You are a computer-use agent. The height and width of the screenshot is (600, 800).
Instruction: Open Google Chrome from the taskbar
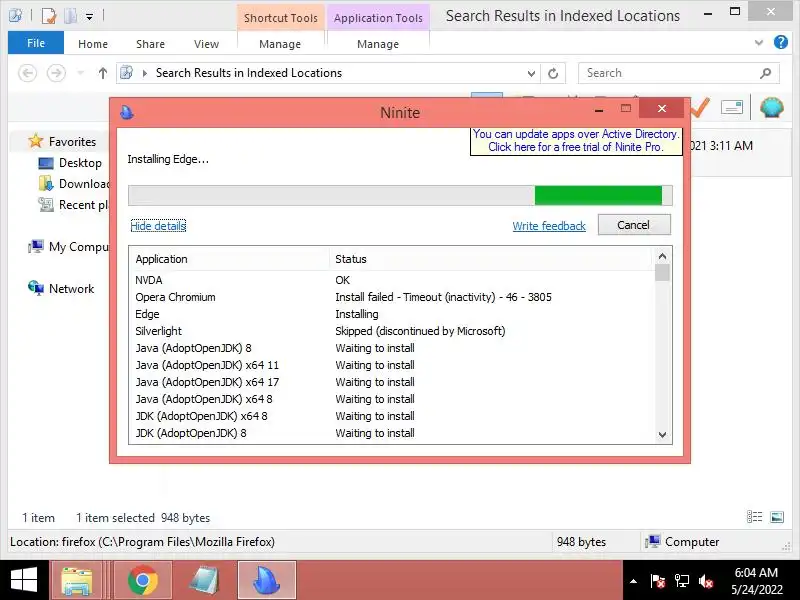143,580
